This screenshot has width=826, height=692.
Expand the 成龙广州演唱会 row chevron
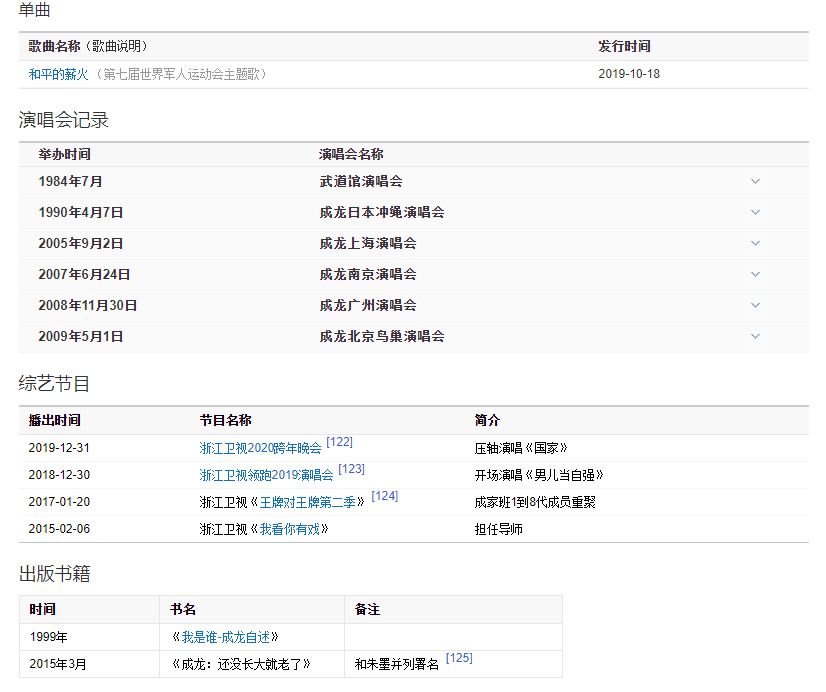[755, 305]
